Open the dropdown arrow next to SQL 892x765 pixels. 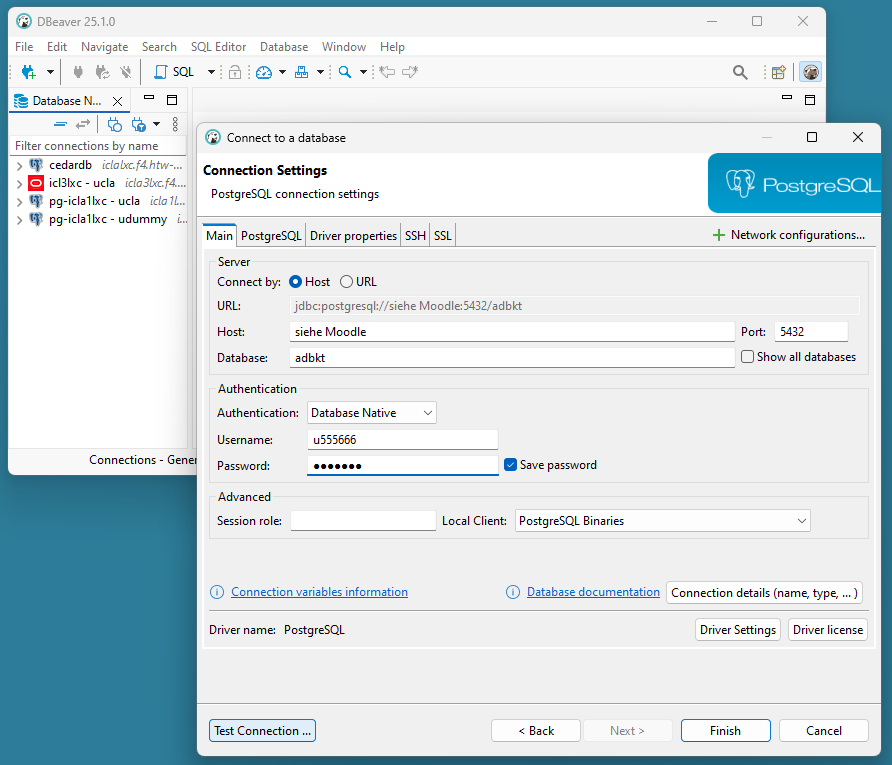211,72
